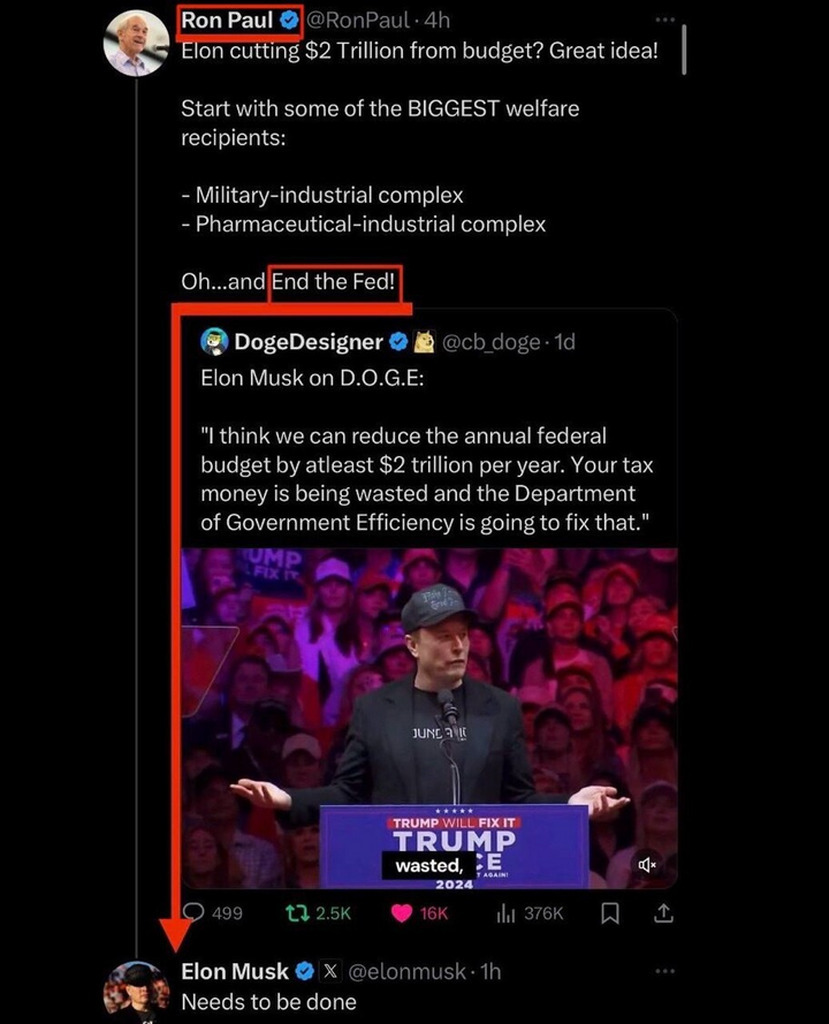Open the more options menu on Ron Paul's tweet
The image size is (829, 1024).
(664, 20)
